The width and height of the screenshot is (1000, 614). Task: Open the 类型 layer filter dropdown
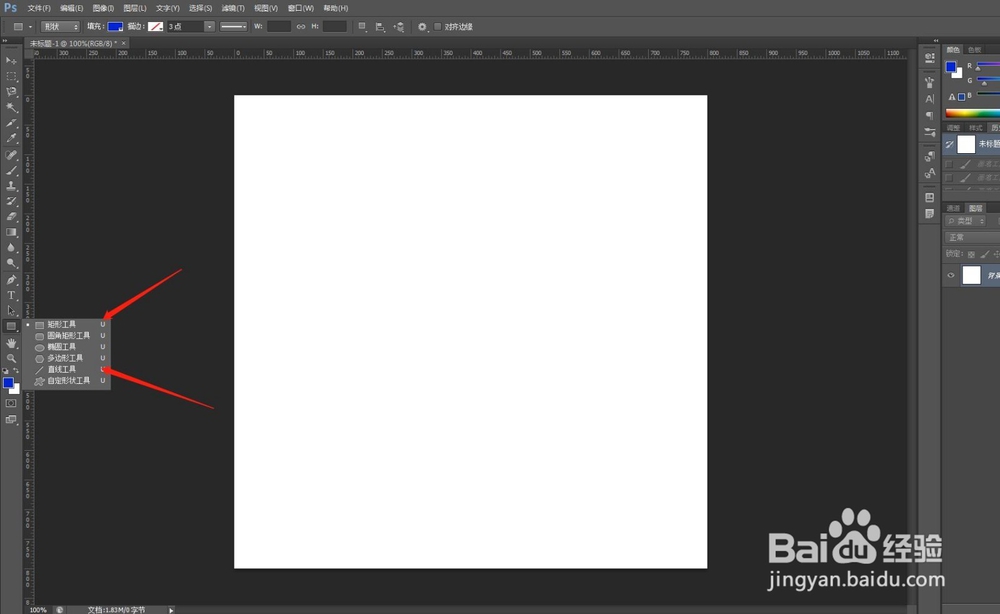click(966, 221)
